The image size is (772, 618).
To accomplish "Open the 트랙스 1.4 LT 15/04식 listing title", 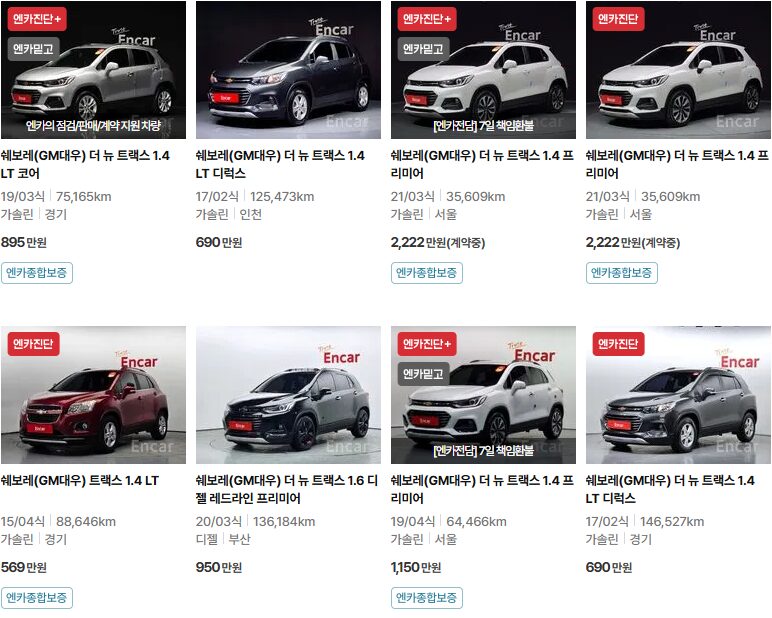I will pyautogui.click(x=80, y=481).
